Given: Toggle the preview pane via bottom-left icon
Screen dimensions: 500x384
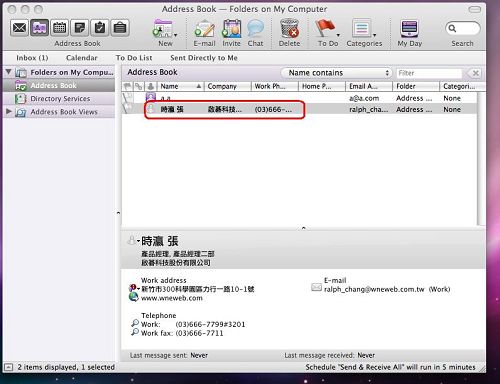Looking at the screenshot, I should click(x=9, y=367).
